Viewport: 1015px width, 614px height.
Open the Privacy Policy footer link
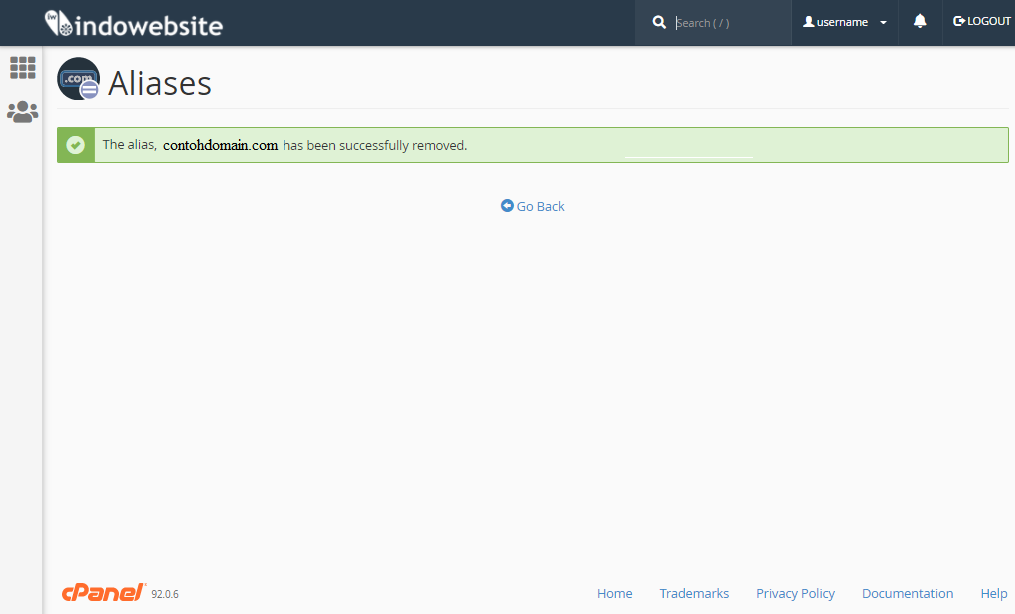click(x=795, y=593)
